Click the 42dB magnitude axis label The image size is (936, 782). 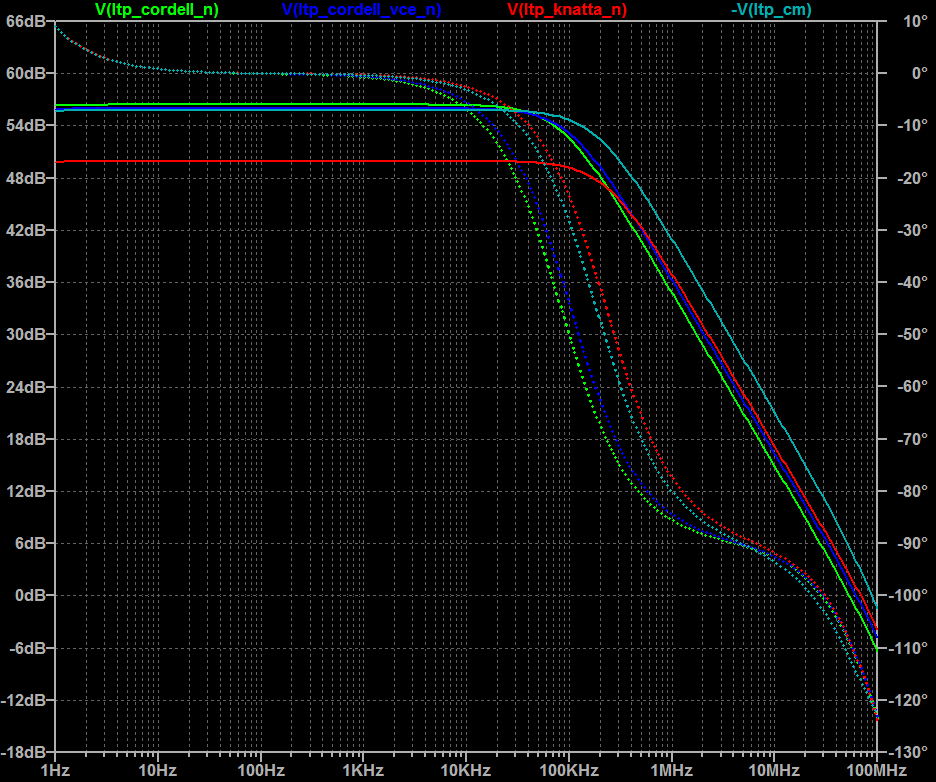pos(26,230)
